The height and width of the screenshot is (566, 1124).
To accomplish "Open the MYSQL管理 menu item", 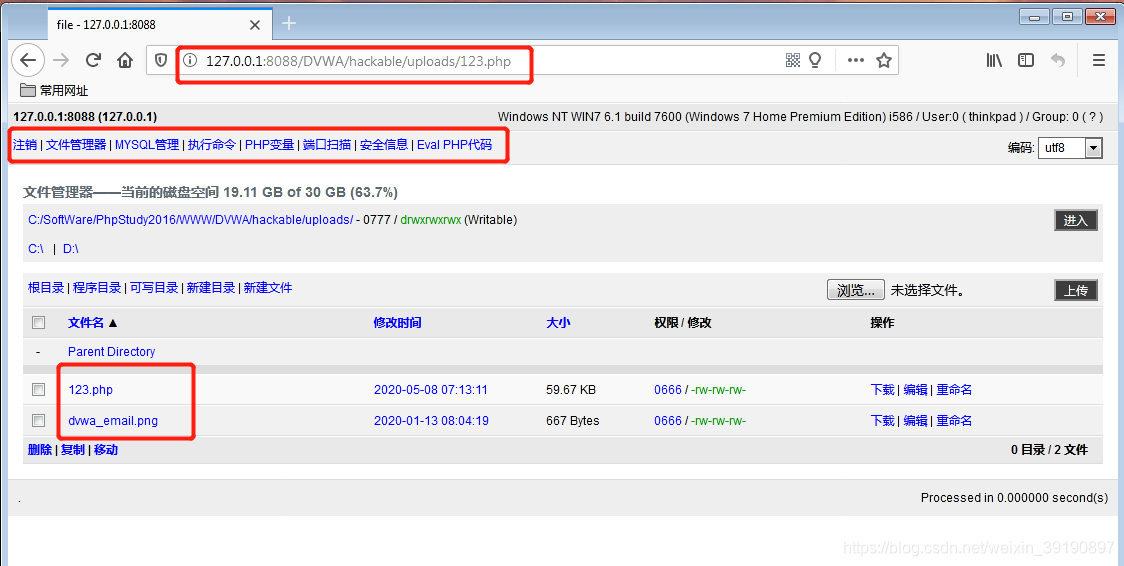I will (x=147, y=145).
